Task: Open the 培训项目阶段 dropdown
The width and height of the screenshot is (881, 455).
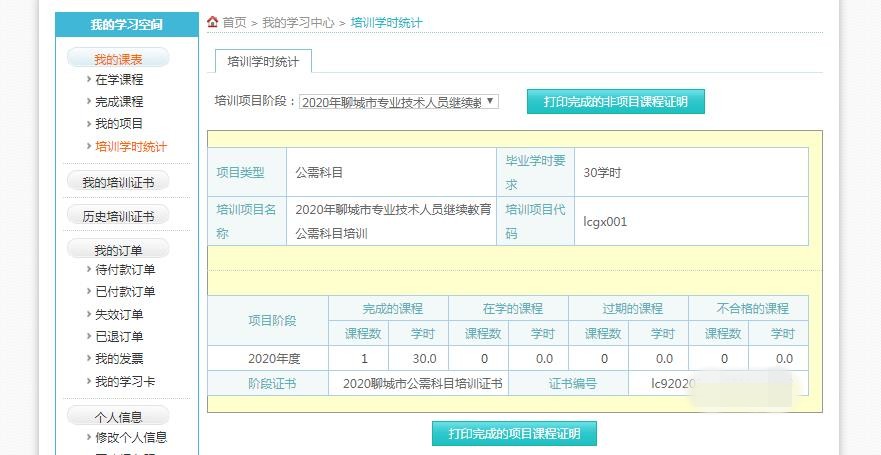Action: pyautogui.click(x=398, y=101)
